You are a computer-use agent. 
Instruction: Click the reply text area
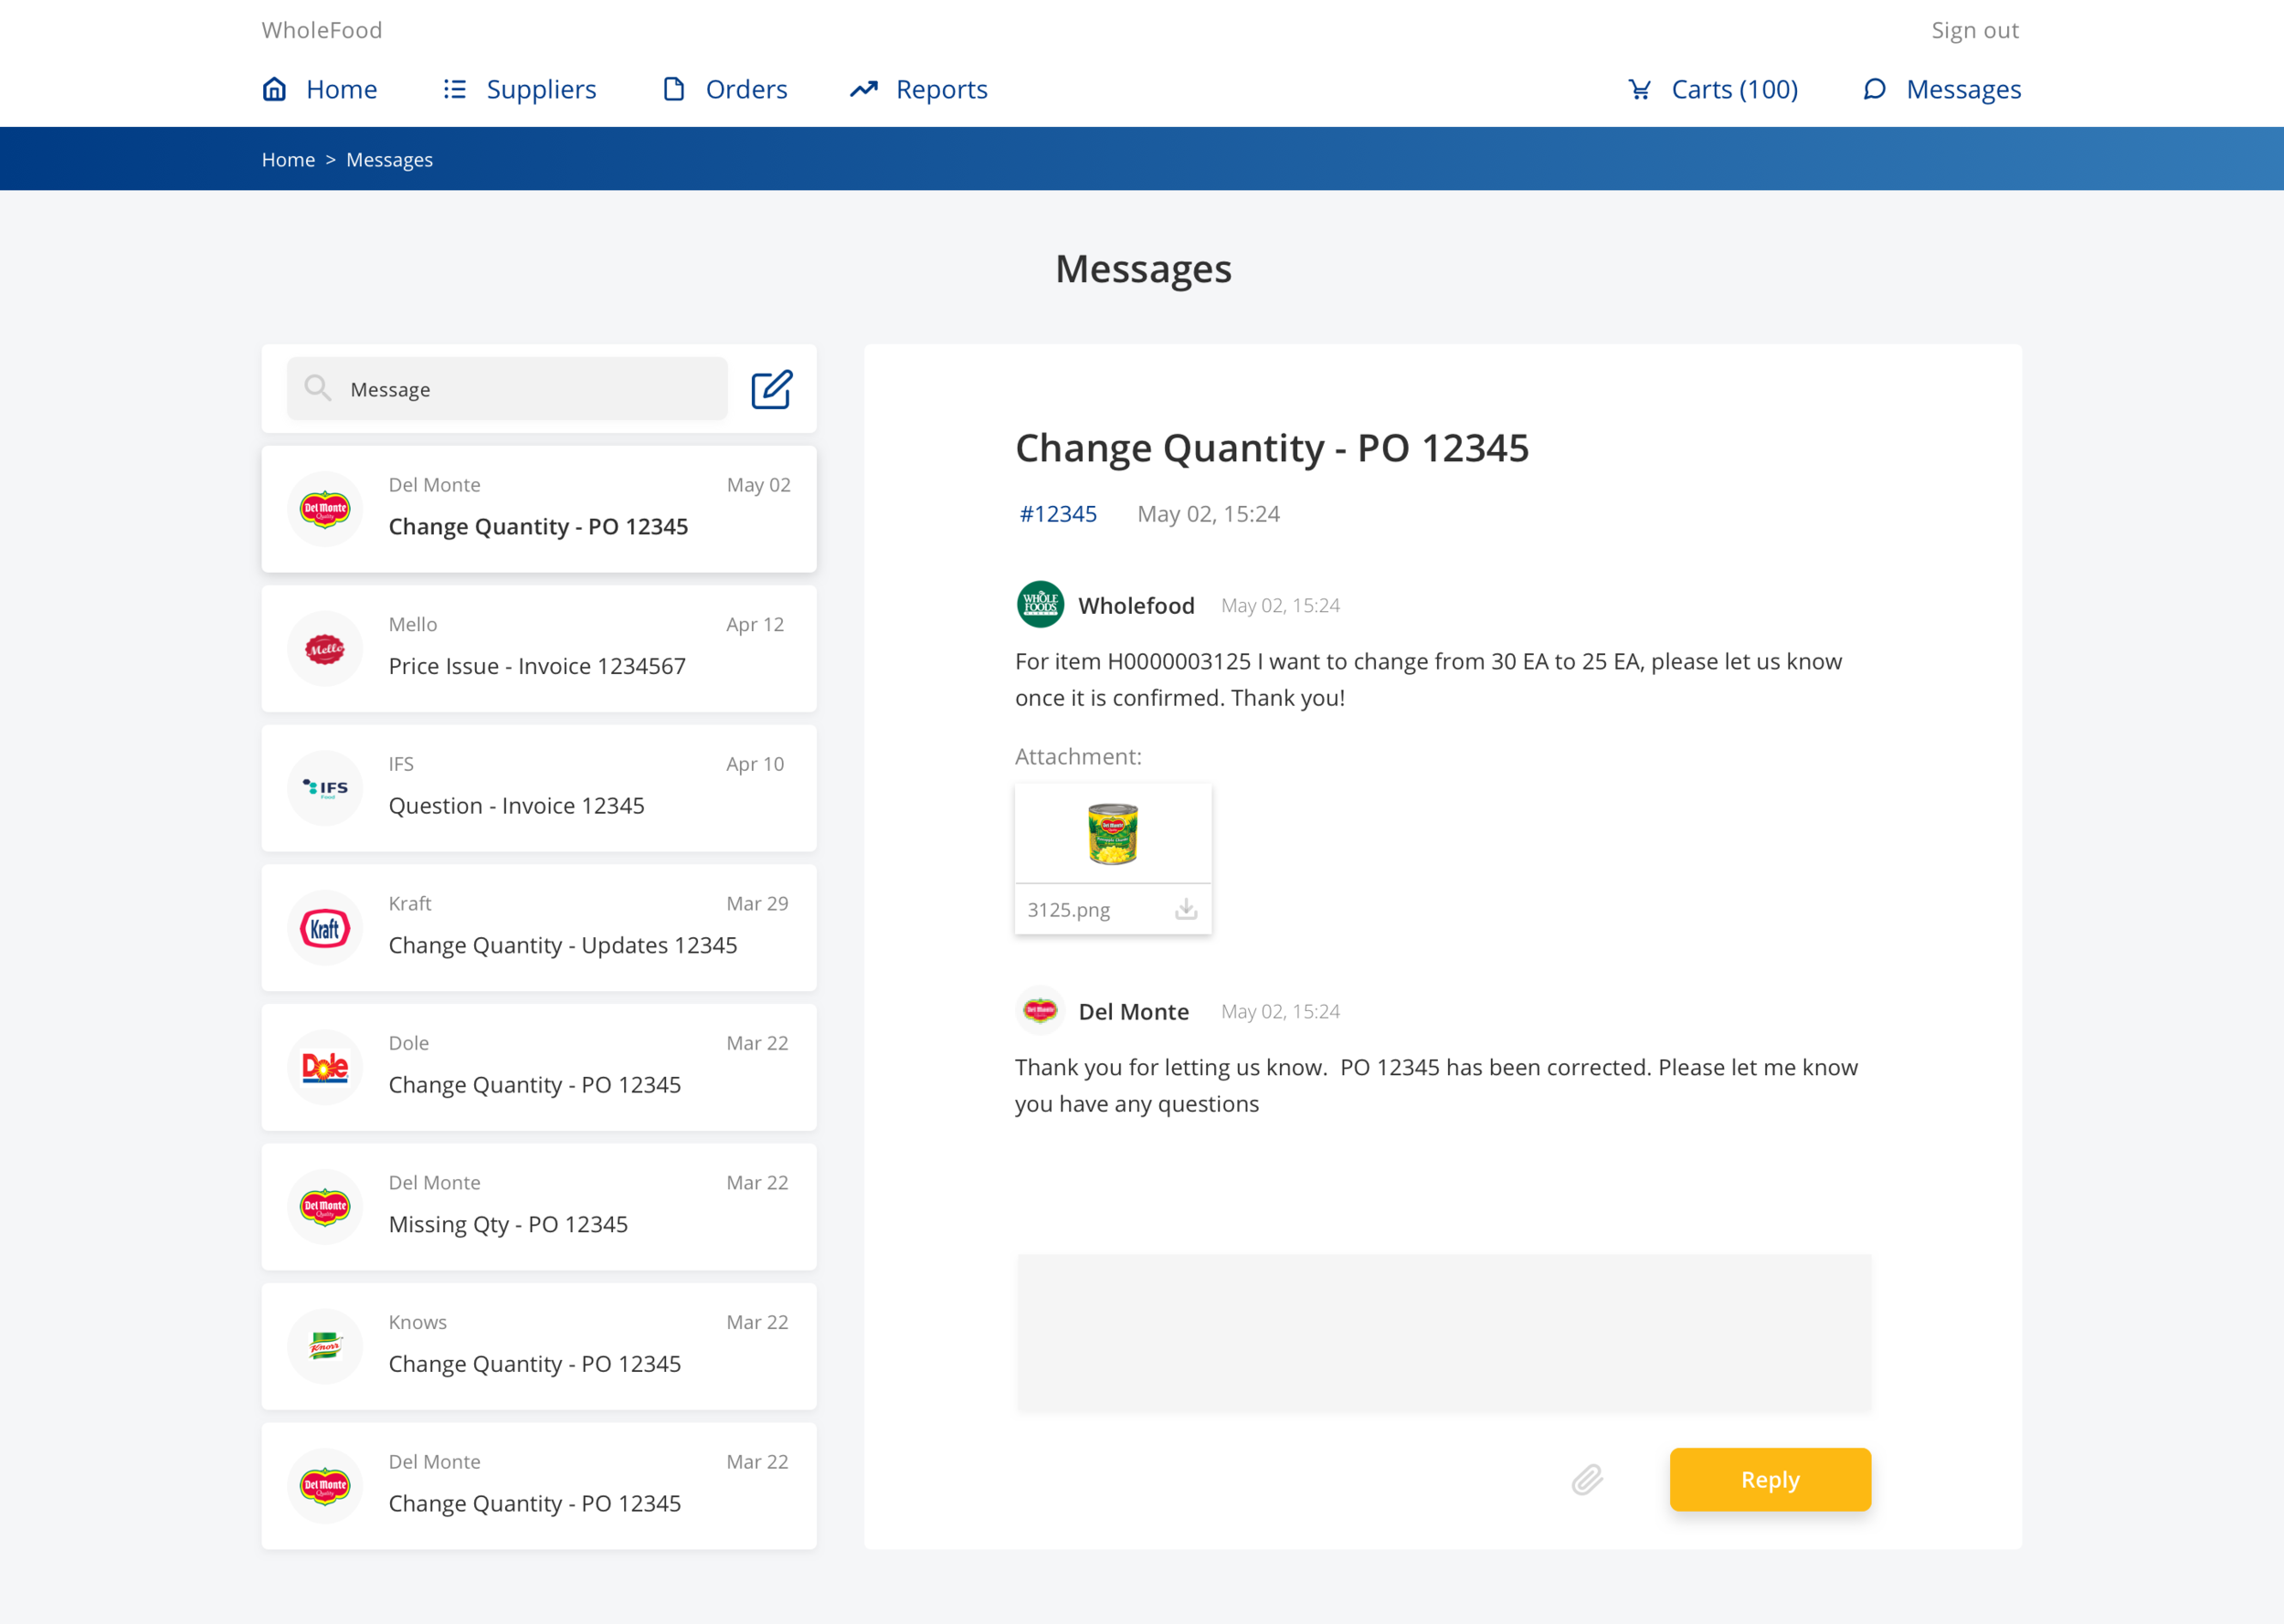point(1443,1333)
